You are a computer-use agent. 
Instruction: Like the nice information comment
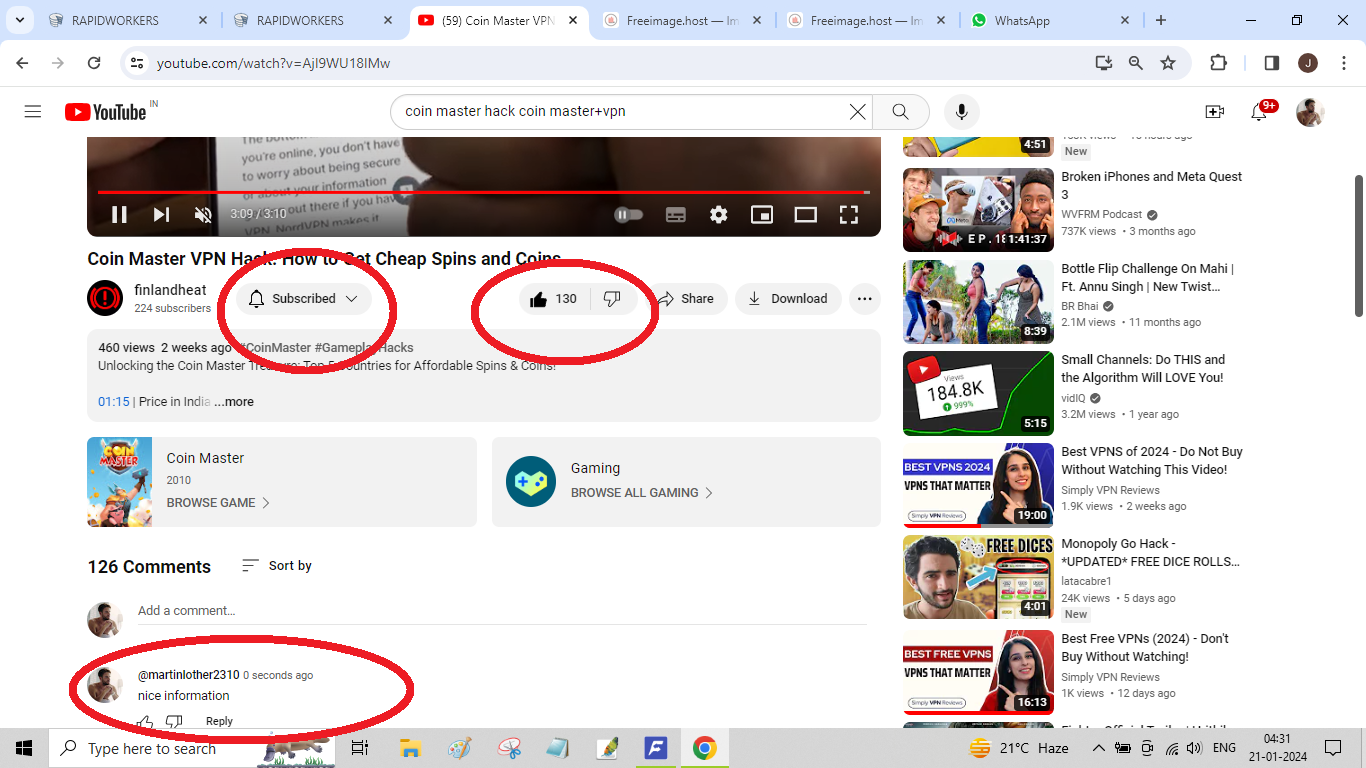(x=146, y=721)
